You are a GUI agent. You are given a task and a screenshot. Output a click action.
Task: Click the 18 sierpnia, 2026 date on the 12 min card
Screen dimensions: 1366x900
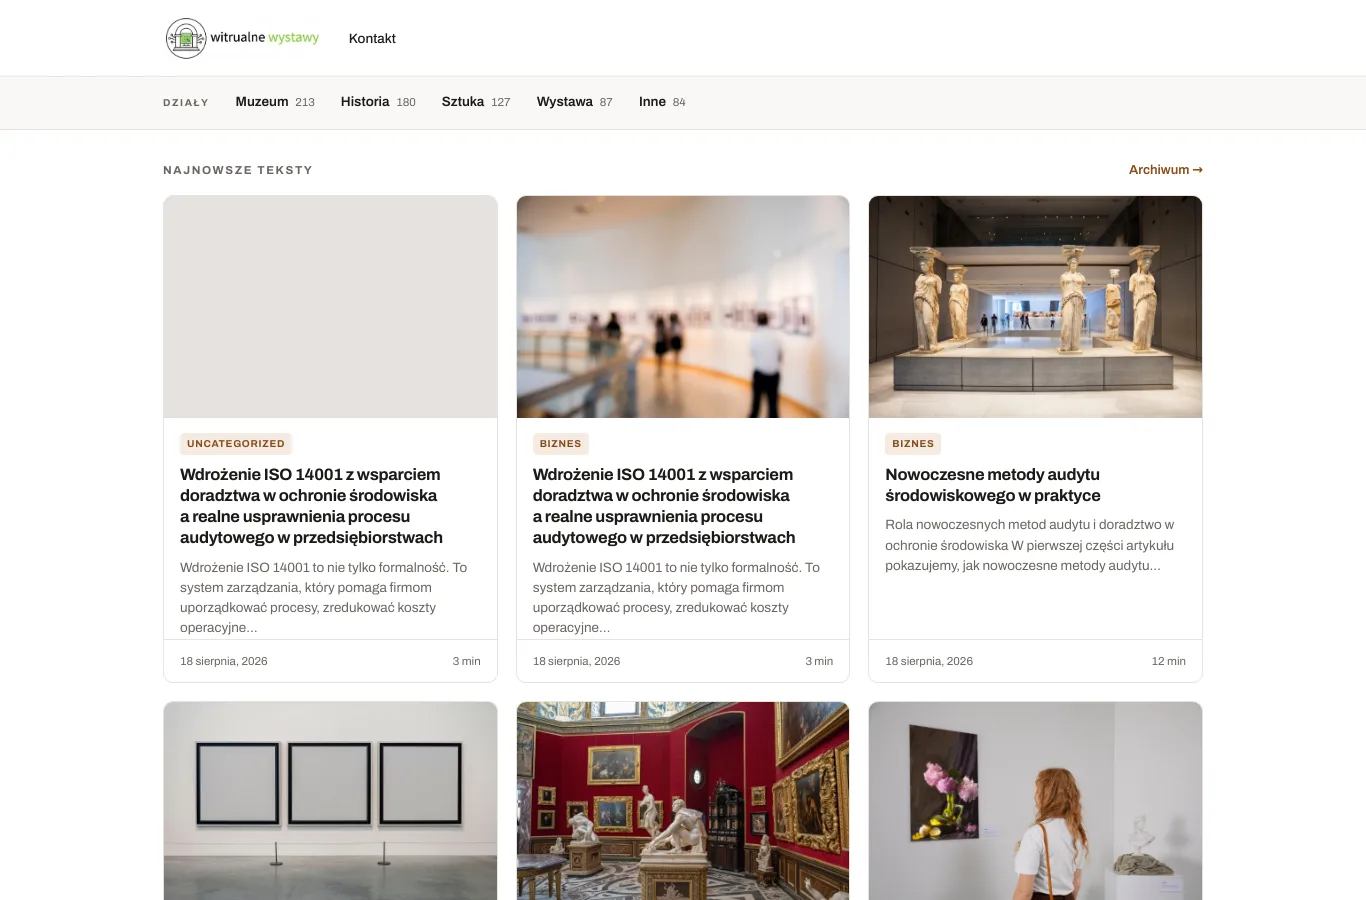click(x=929, y=661)
